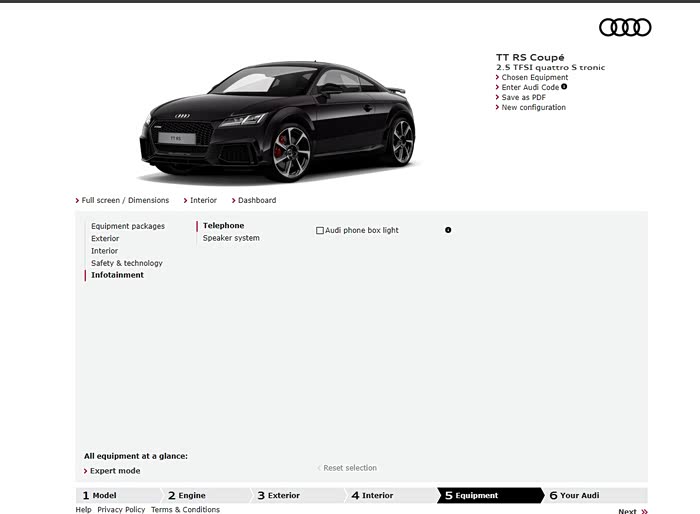The width and height of the screenshot is (700, 514).
Task: Click info icon beside Enter Audi Code
Action: (x=564, y=87)
